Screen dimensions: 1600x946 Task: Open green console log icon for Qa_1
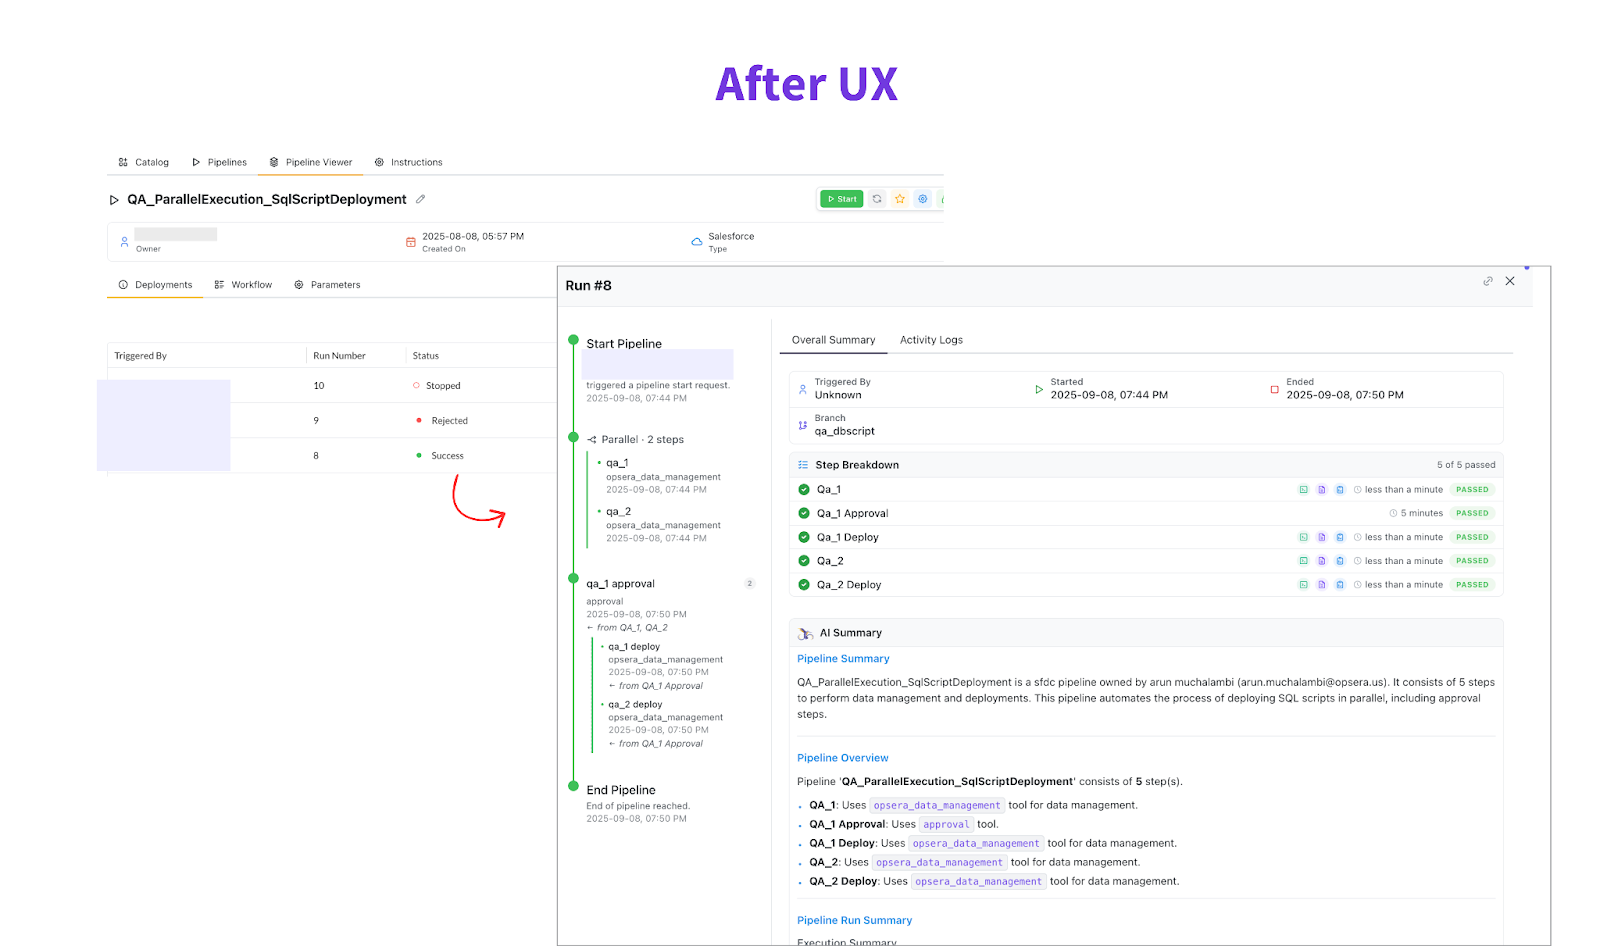point(1303,490)
